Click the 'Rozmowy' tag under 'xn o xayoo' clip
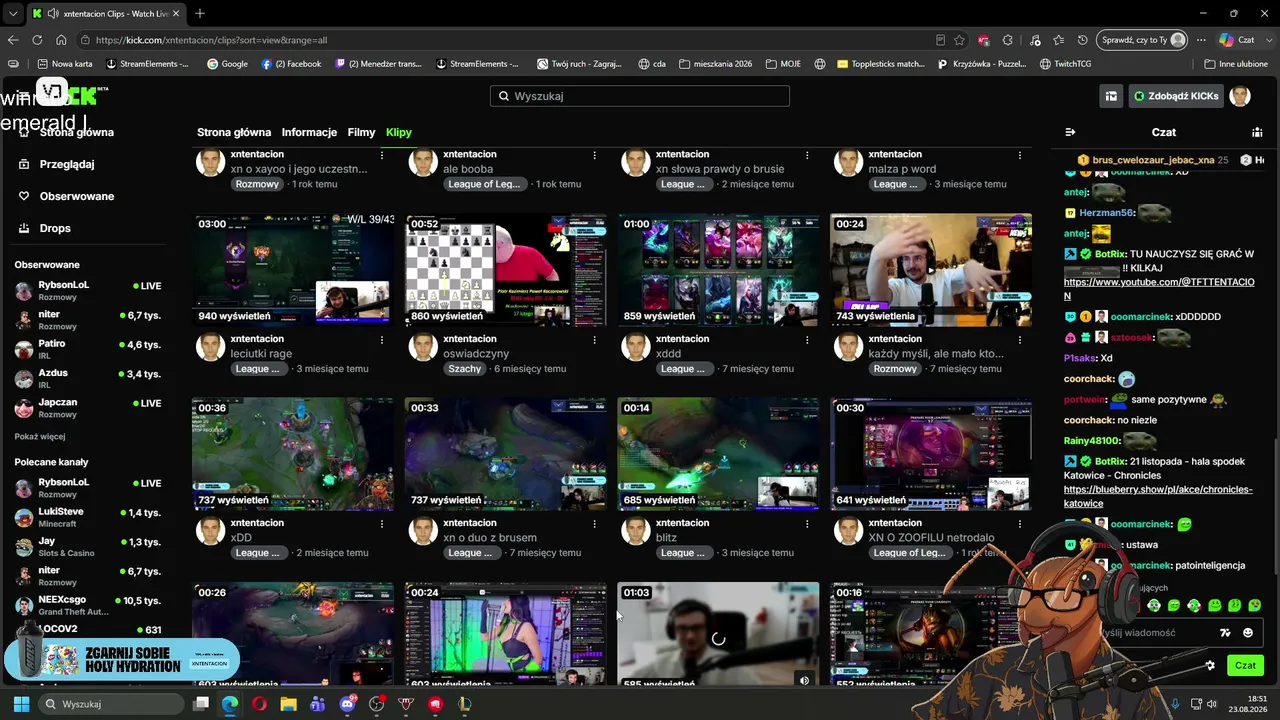The image size is (1280, 720). click(x=257, y=185)
